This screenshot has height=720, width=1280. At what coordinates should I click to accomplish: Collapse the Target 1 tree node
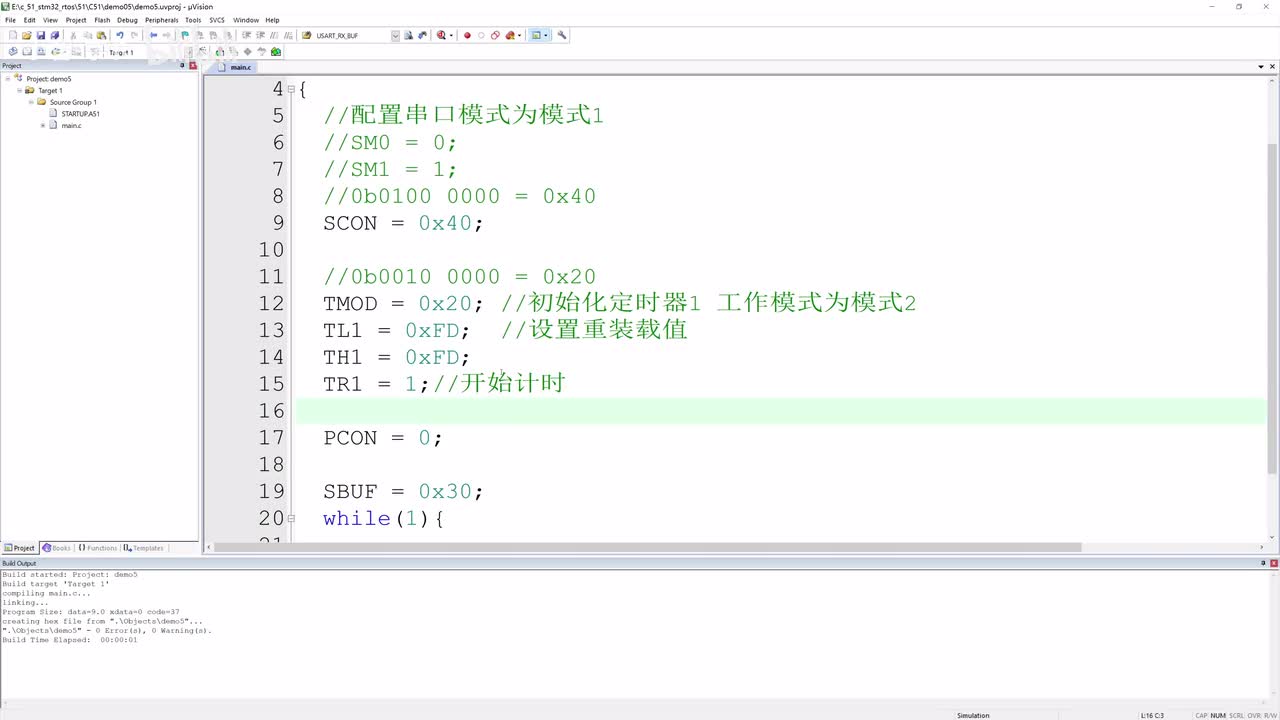(x=19, y=90)
